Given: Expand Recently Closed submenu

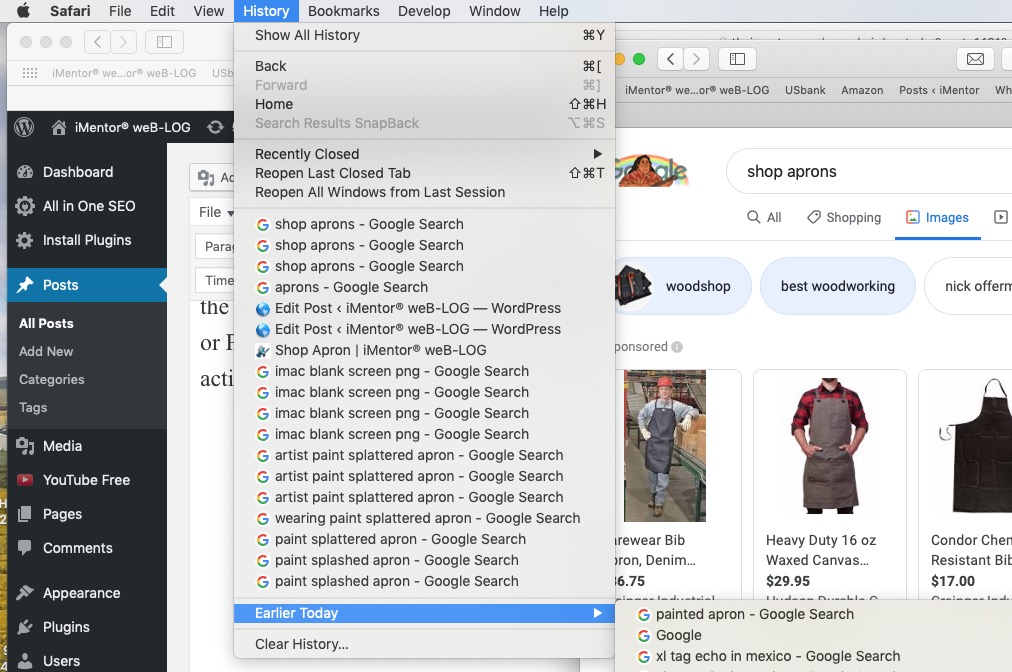Looking at the screenshot, I should point(424,154).
